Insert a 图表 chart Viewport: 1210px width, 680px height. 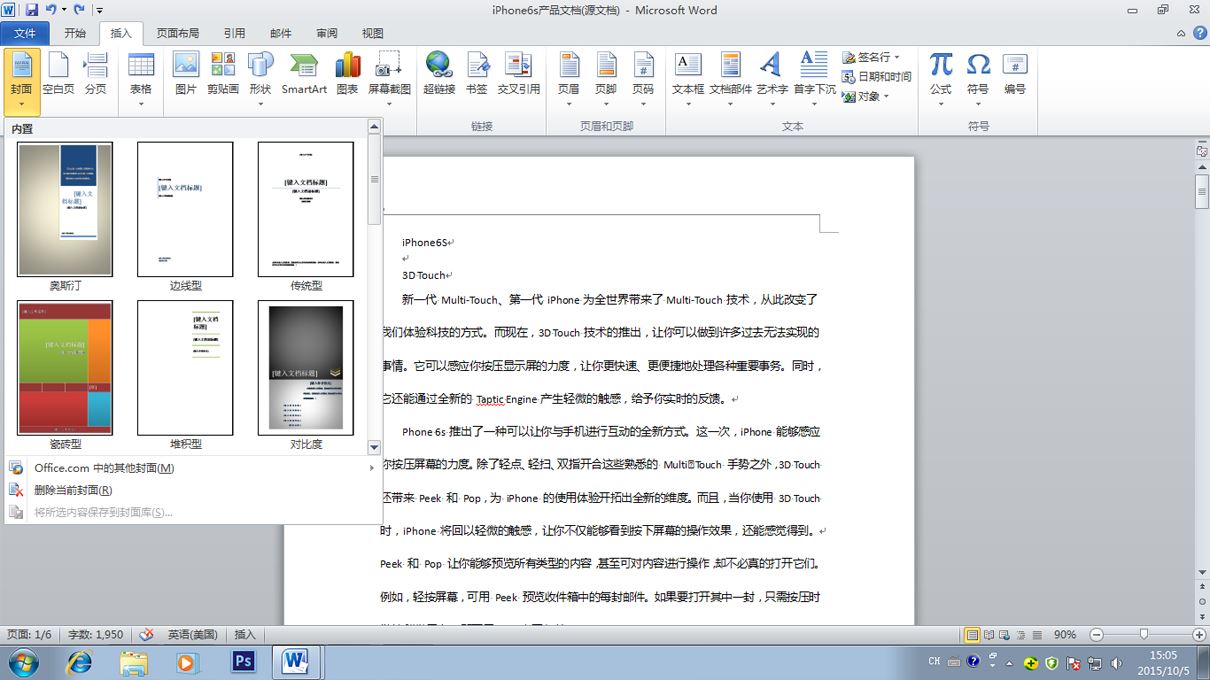(x=347, y=75)
